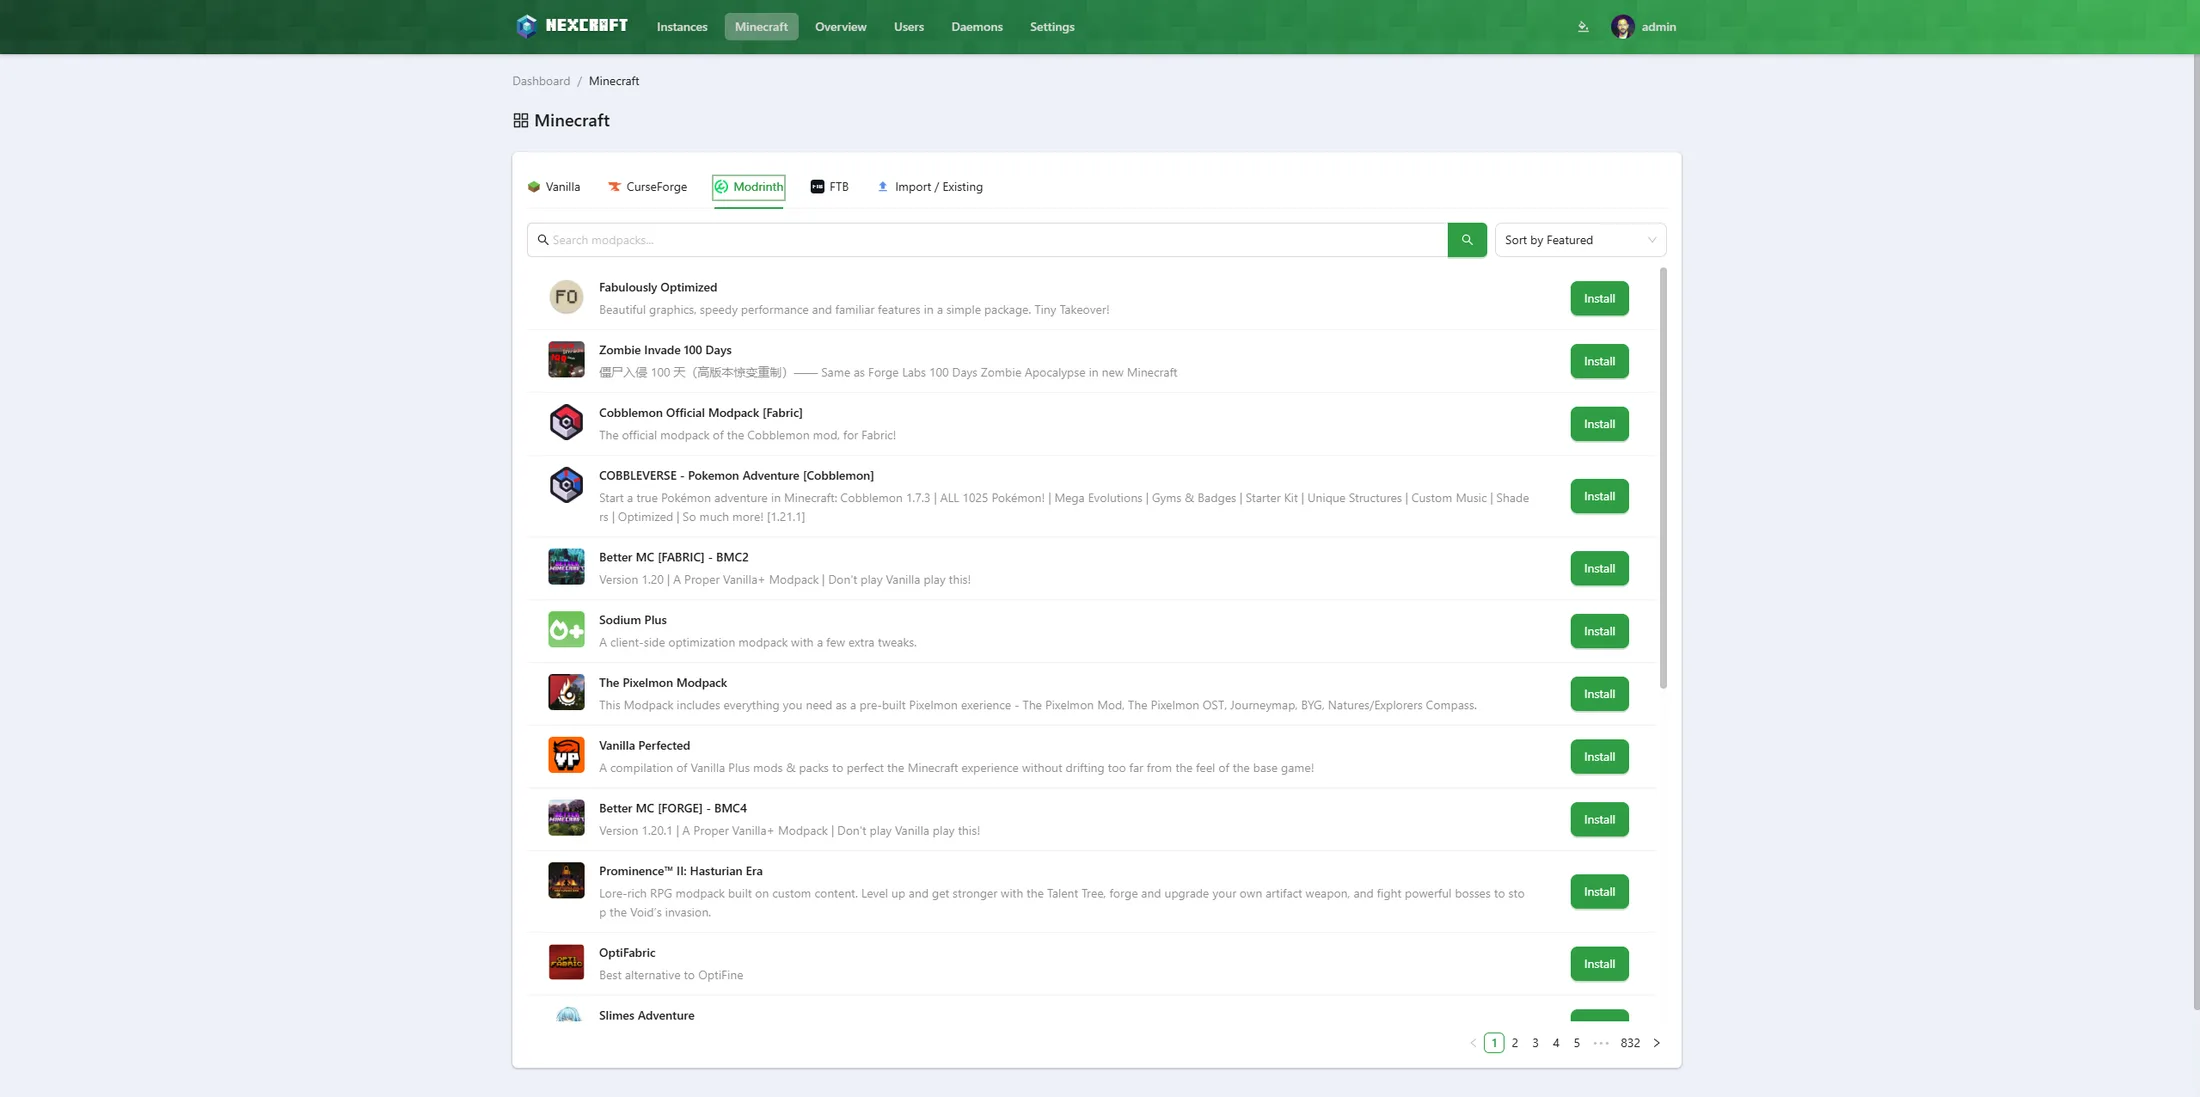This screenshot has width=2200, height=1097.
Task: Click the main page scrollbar
Action: pos(2195,532)
